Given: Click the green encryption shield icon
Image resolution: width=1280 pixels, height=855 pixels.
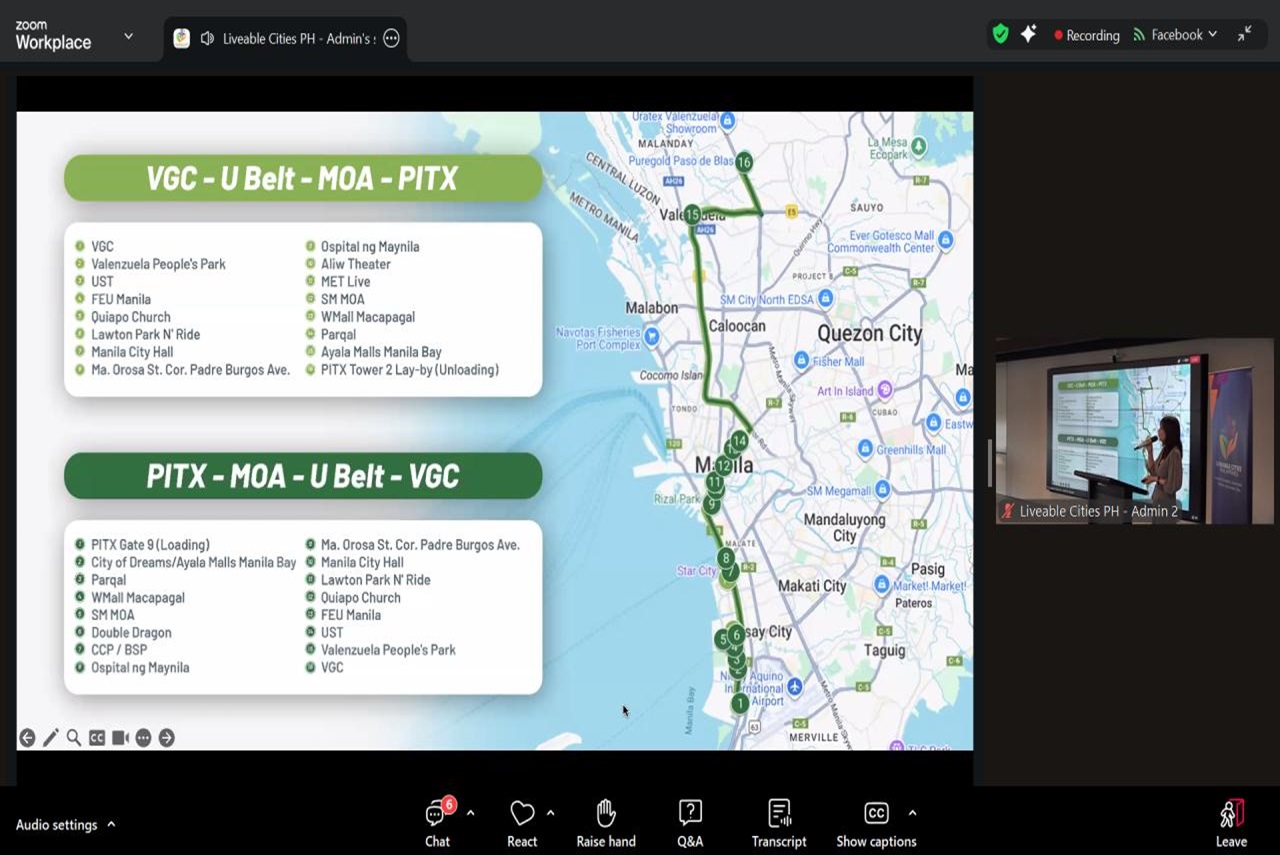Looking at the screenshot, I should pyautogui.click(x=1000, y=35).
